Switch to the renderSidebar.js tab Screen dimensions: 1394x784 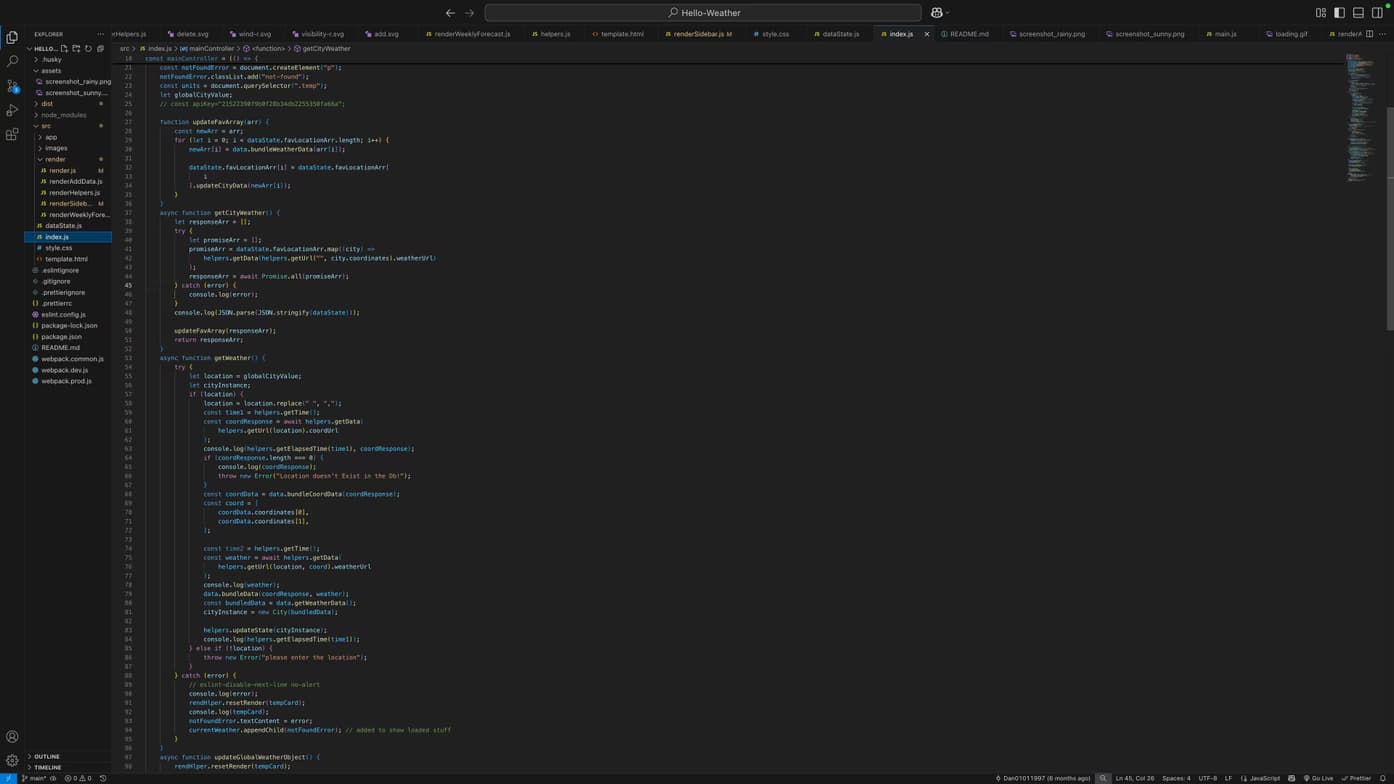pyautogui.click(x=698, y=34)
